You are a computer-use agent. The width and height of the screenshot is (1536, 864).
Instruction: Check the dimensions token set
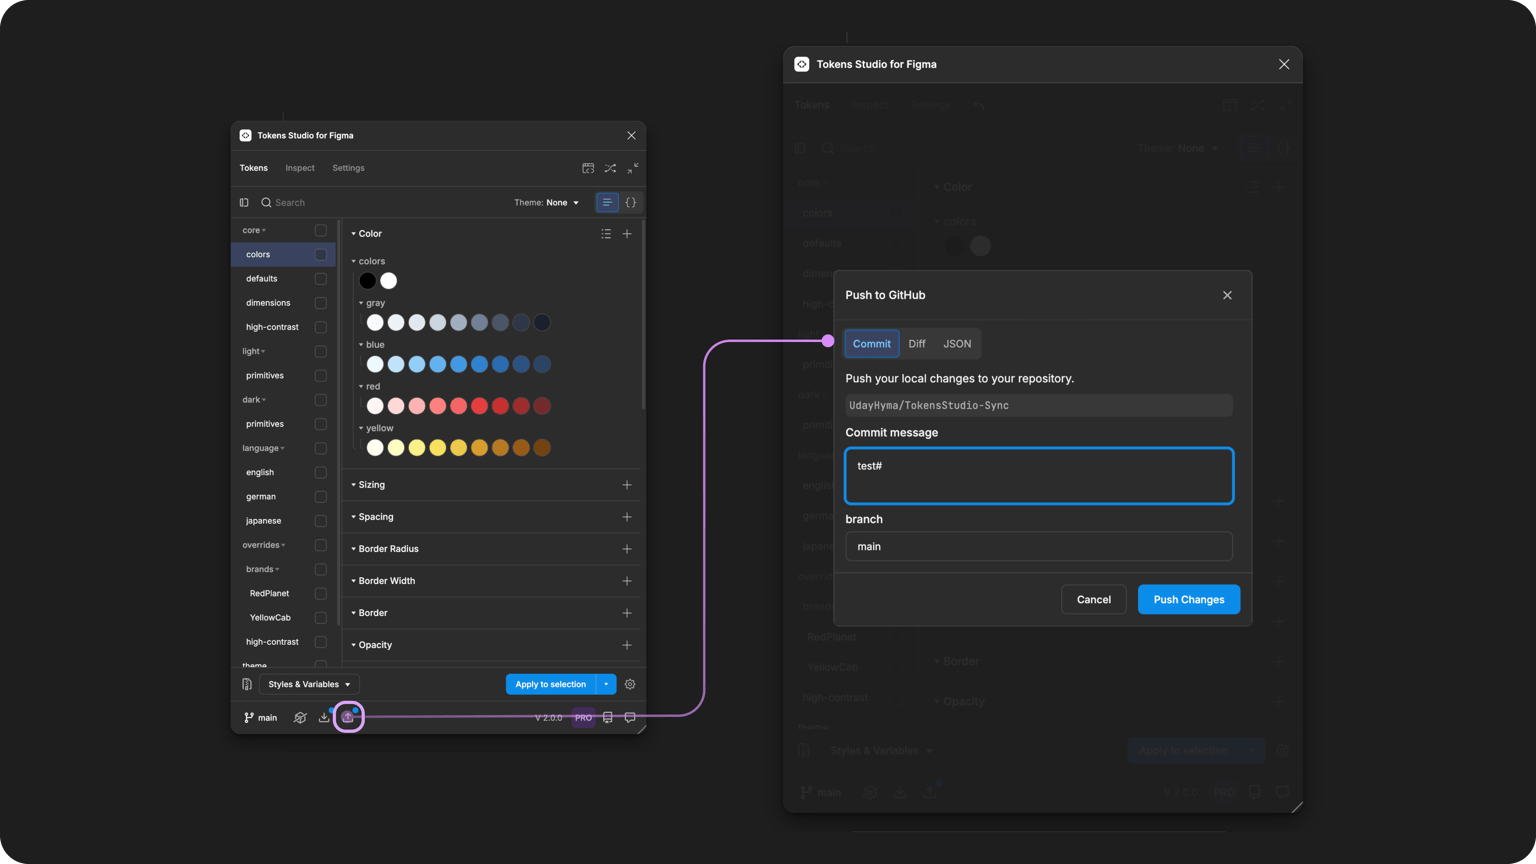[320, 303]
